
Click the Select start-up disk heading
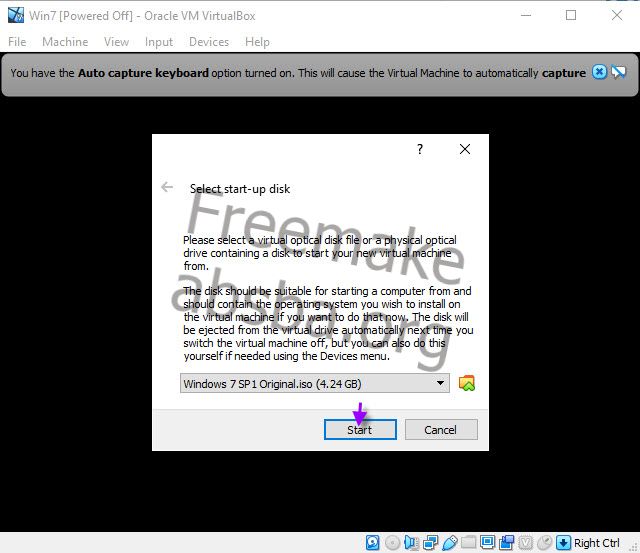pos(240,189)
